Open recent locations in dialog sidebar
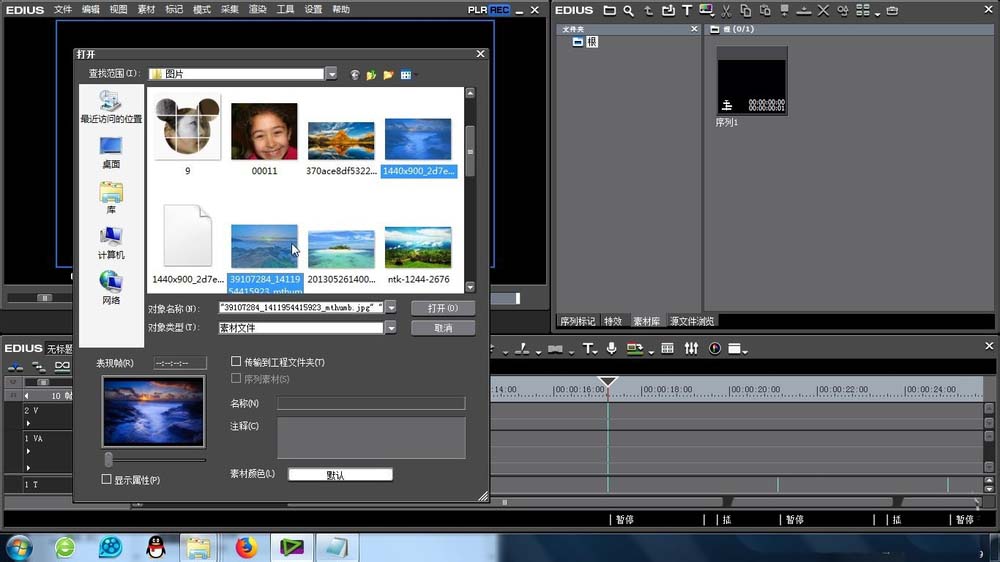This screenshot has width=1000, height=562. click(x=111, y=107)
